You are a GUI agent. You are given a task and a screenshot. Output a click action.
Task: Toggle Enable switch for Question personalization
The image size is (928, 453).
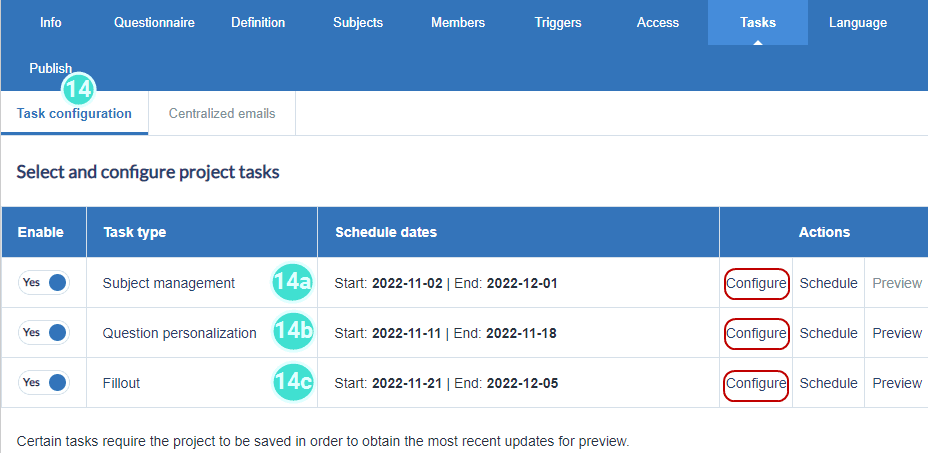point(44,332)
